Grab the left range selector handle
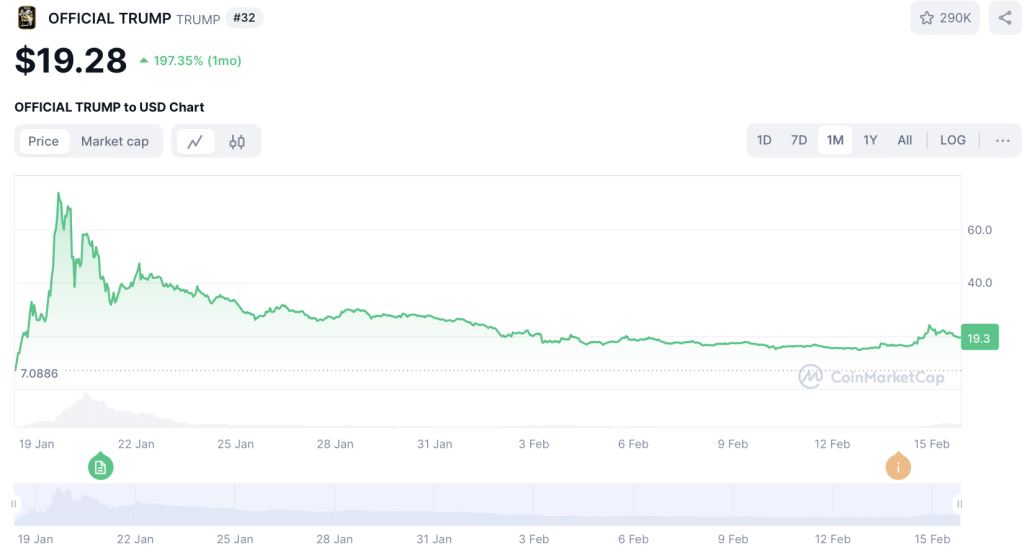Screen dimensions: 1024x555 (x=14, y=504)
